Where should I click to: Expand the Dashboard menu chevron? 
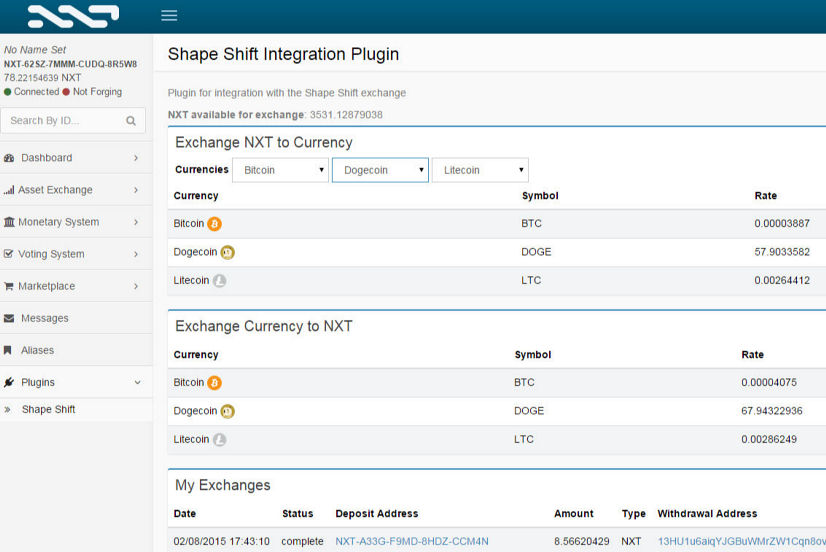pyautogui.click(x=136, y=158)
